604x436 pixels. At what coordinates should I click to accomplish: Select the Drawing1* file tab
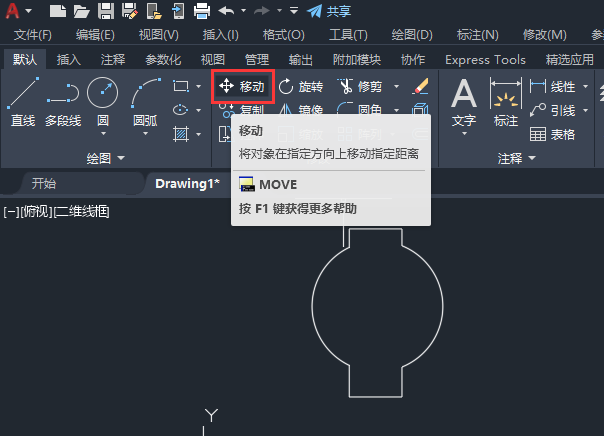click(187, 183)
